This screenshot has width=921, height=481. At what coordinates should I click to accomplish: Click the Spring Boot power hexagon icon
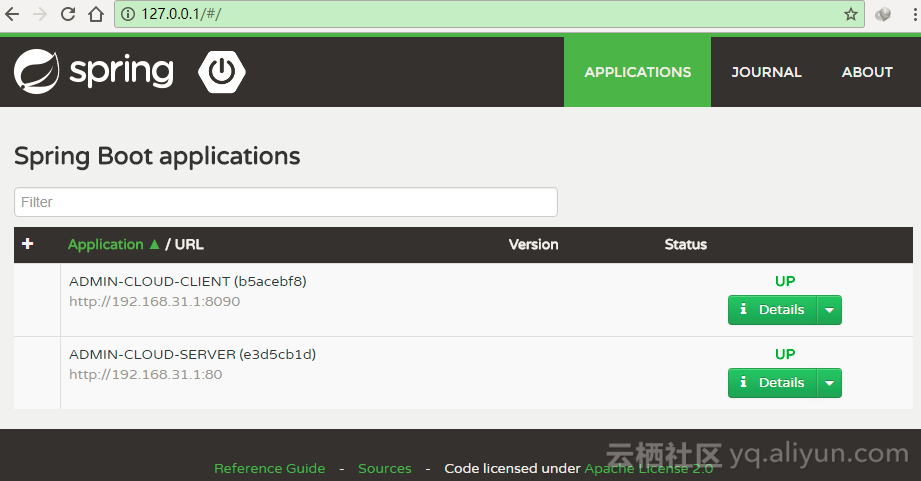[x=222, y=72]
